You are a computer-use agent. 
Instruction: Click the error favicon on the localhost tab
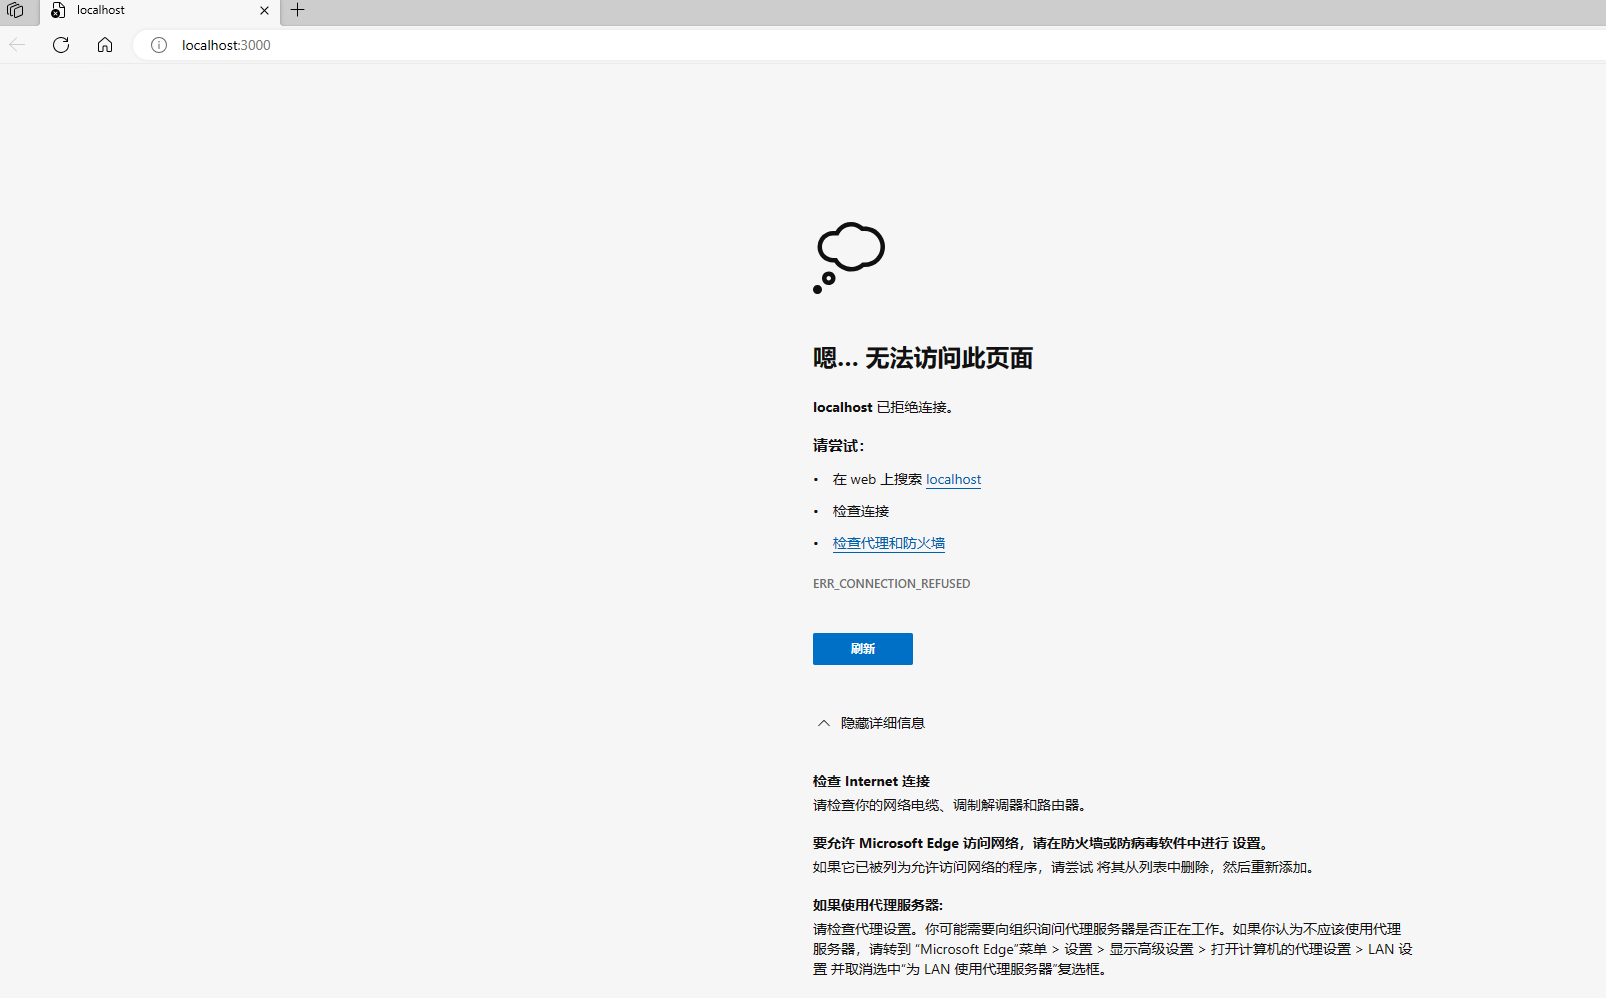pos(58,11)
